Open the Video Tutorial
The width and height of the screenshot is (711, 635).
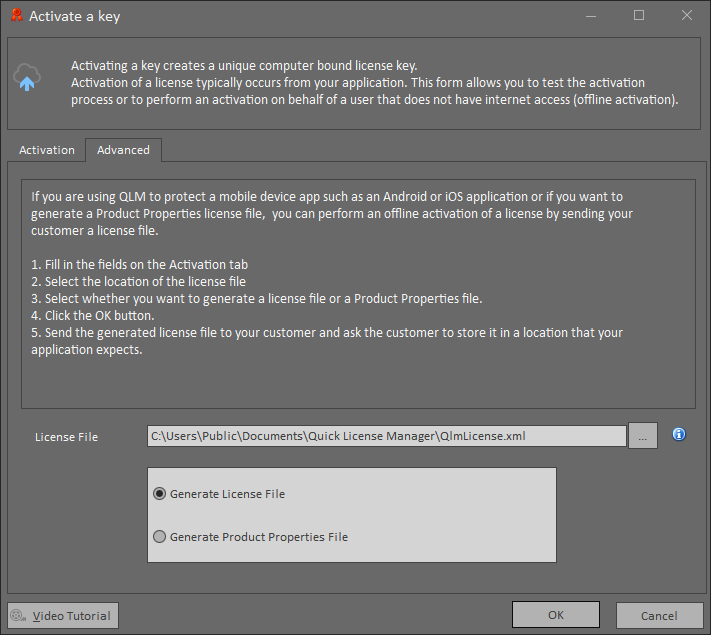63,615
